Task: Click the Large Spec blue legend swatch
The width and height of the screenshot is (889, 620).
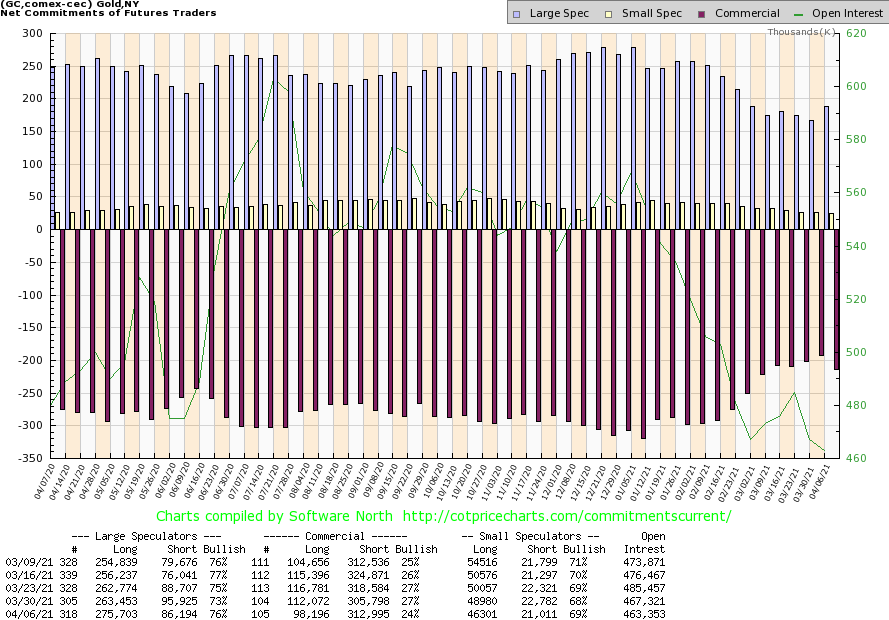Action: point(516,13)
